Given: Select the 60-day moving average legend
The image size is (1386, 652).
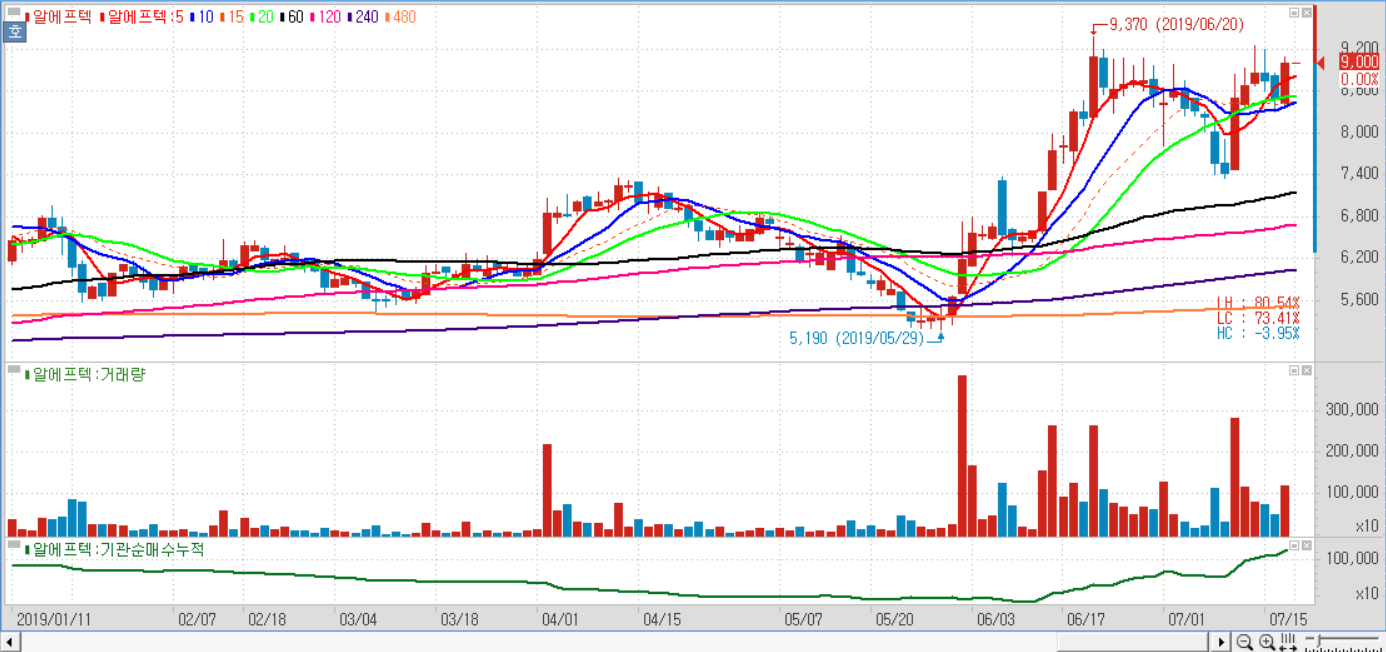Looking at the screenshot, I should pyautogui.click(x=294, y=17).
